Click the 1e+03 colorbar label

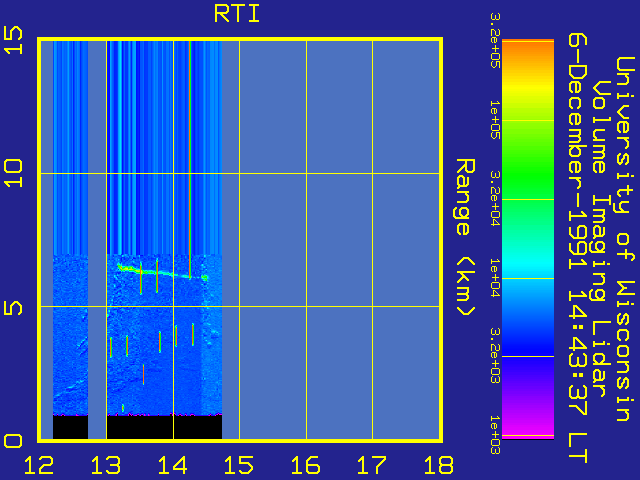pos(495,435)
